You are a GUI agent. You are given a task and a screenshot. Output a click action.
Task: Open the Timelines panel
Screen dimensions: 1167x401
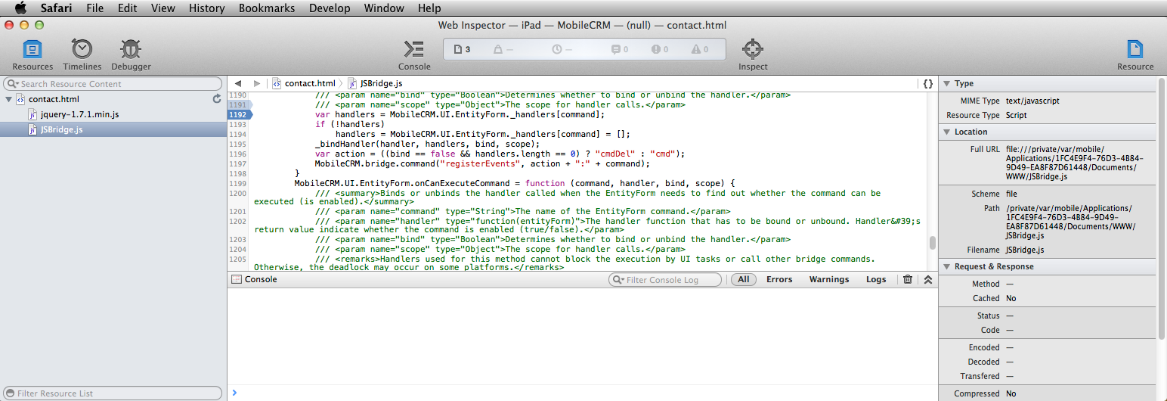[x=82, y=53]
